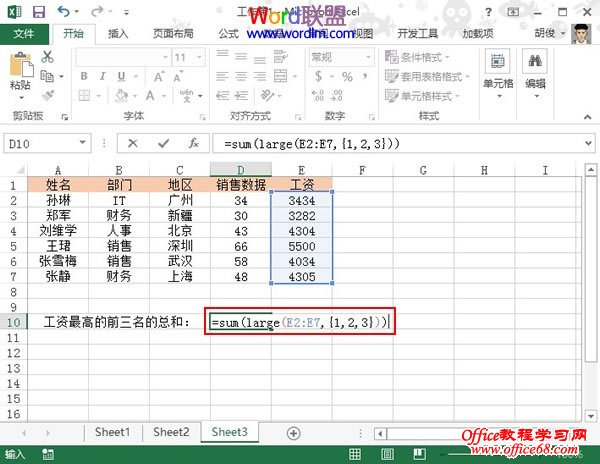Viewport: 600px width, 464px height.
Task: Click the Cancel X button in formula bar
Action: (x=132, y=143)
